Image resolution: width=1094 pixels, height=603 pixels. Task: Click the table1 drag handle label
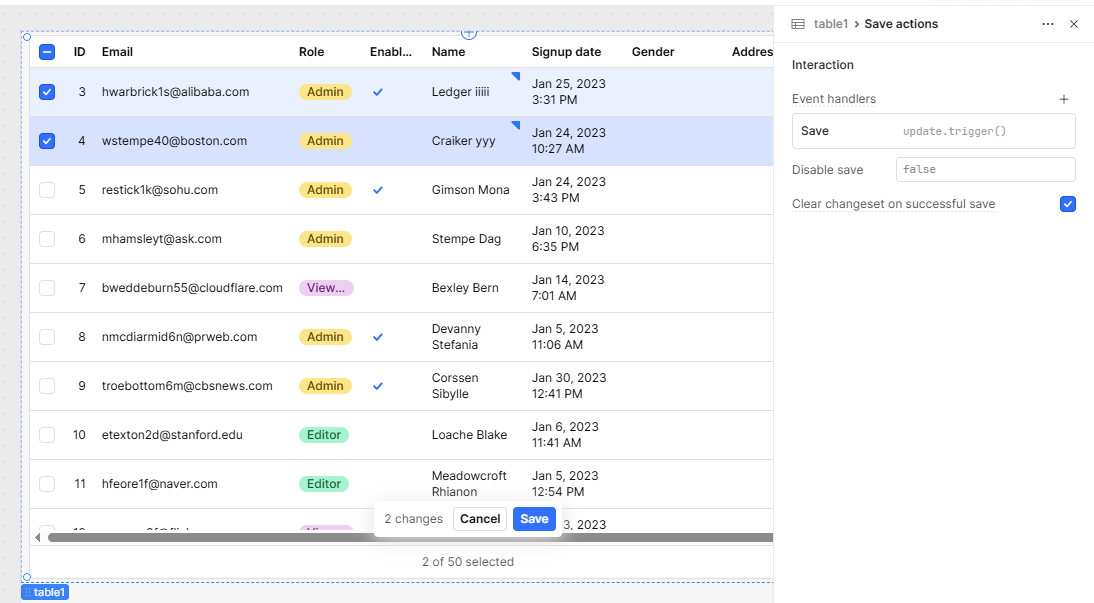point(45,592)
